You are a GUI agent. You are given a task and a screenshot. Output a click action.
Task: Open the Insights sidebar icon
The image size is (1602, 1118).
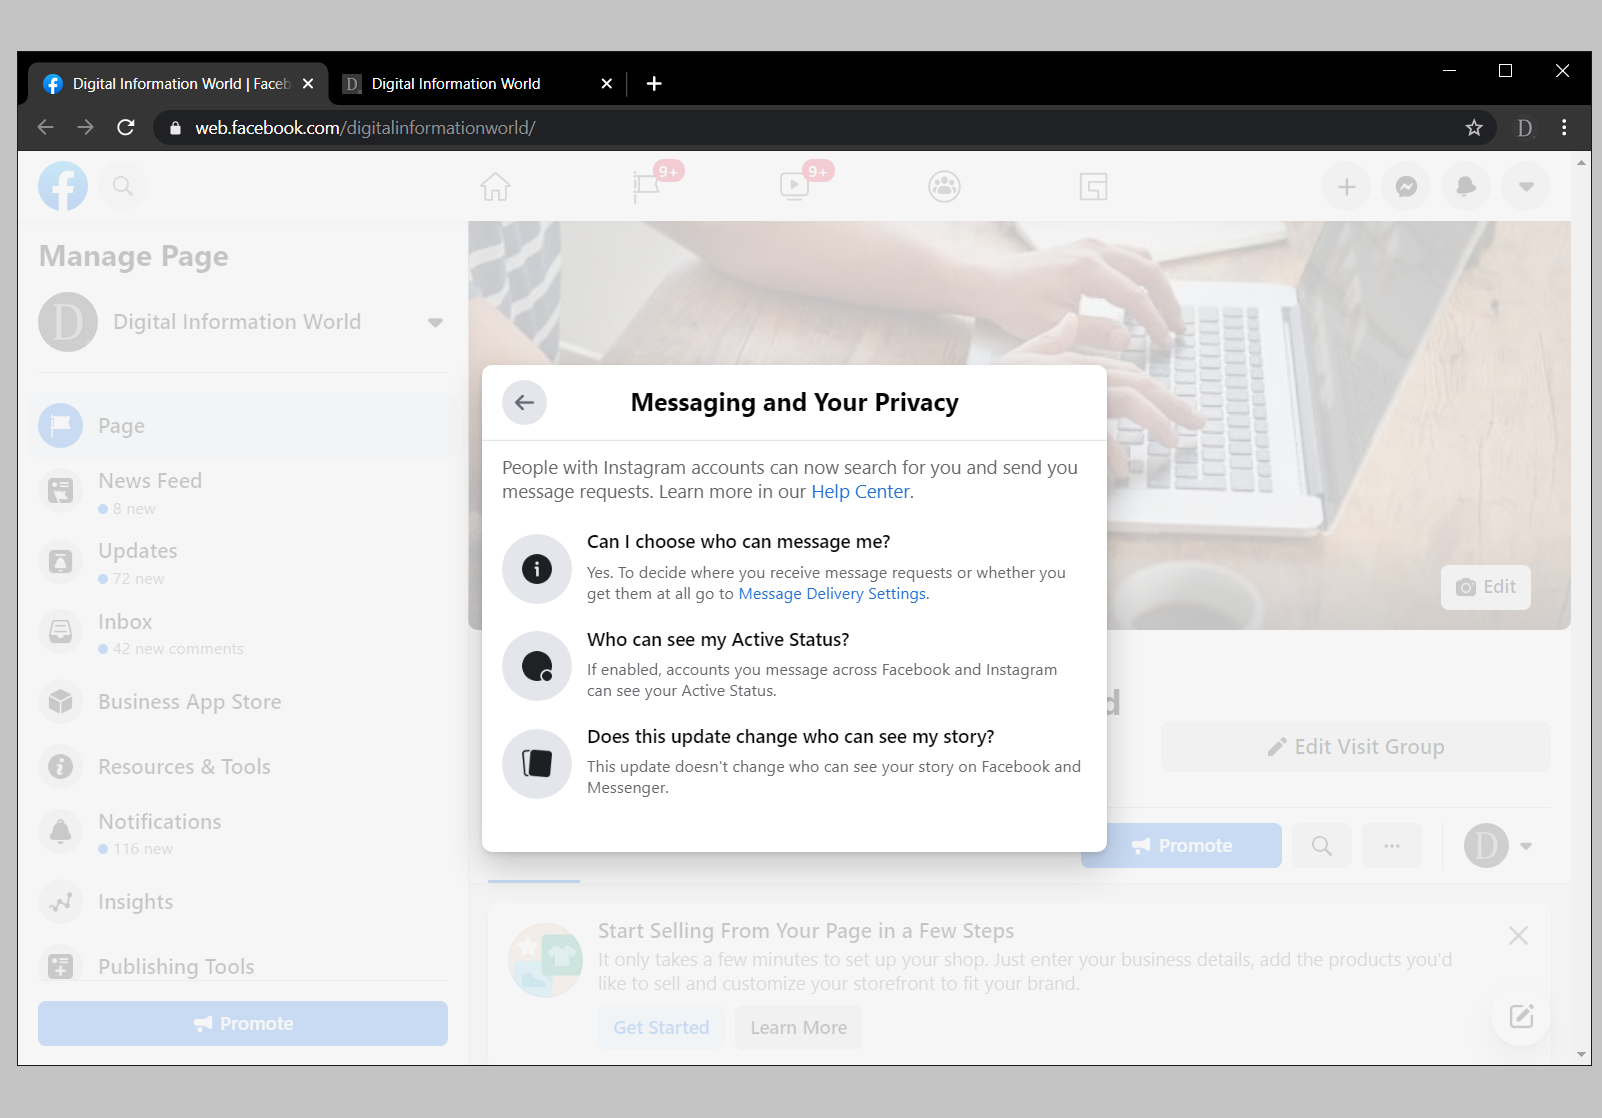[x=60, y=901]
